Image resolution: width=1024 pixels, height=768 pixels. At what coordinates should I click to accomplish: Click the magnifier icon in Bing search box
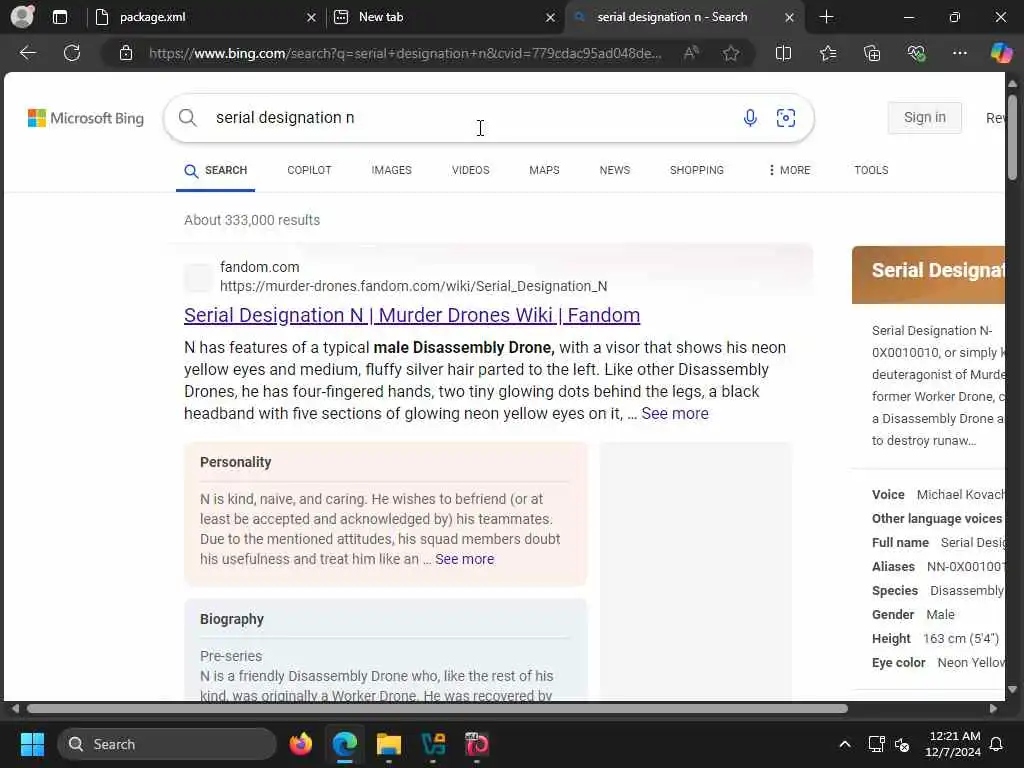coord(187,118)
